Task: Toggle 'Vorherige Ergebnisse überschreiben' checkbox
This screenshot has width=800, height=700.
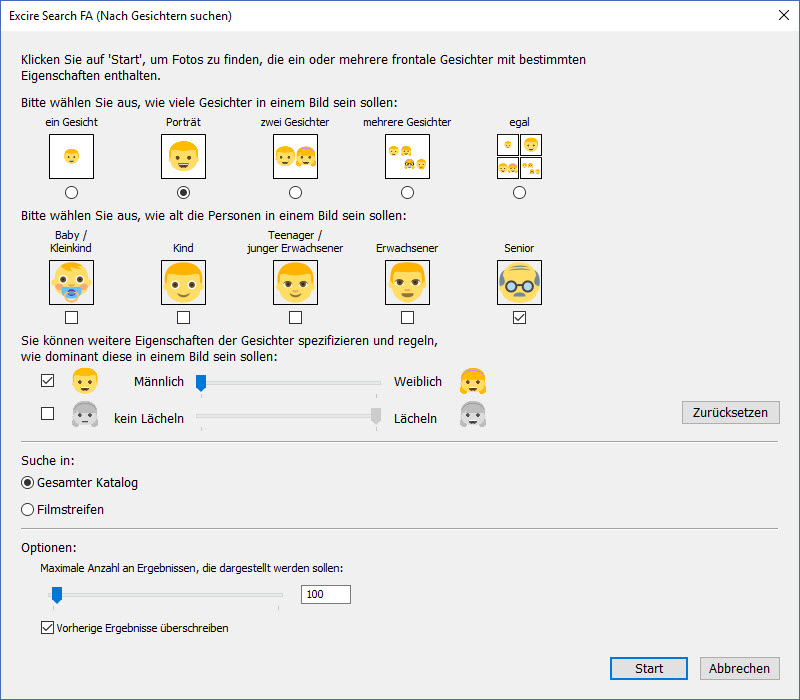Action: pos(47,628)
